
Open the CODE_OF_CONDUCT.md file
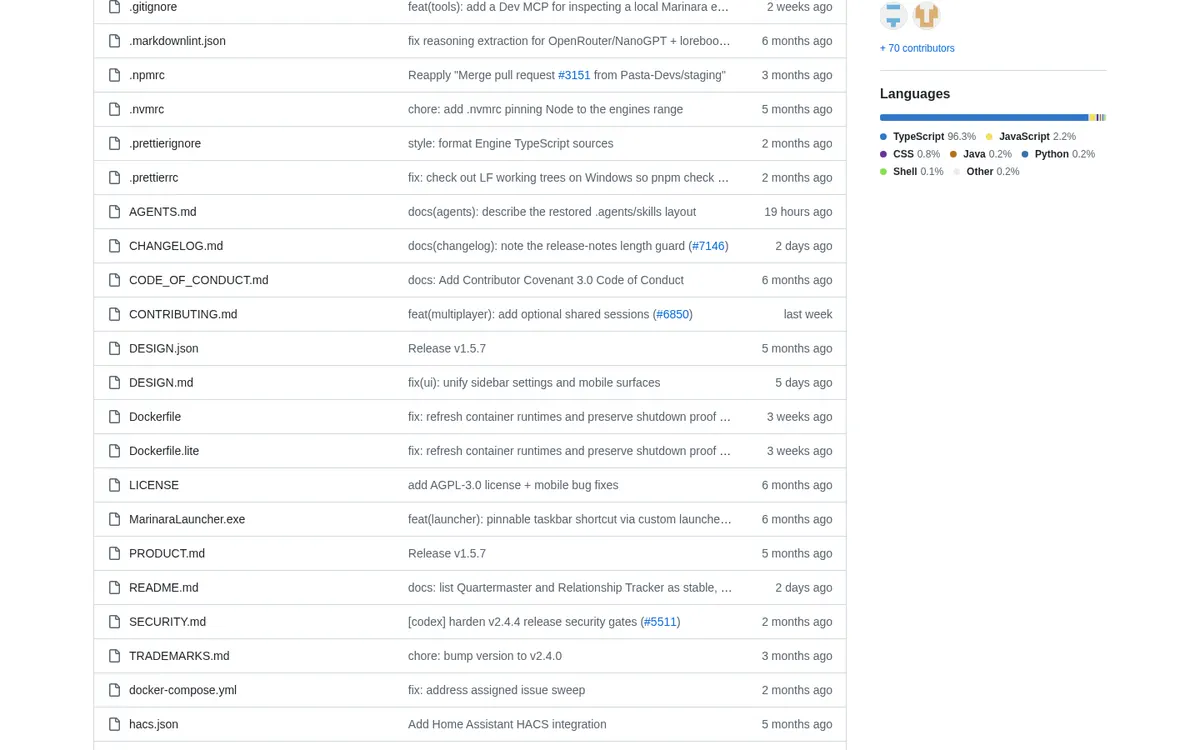click(x=199, y=280)
